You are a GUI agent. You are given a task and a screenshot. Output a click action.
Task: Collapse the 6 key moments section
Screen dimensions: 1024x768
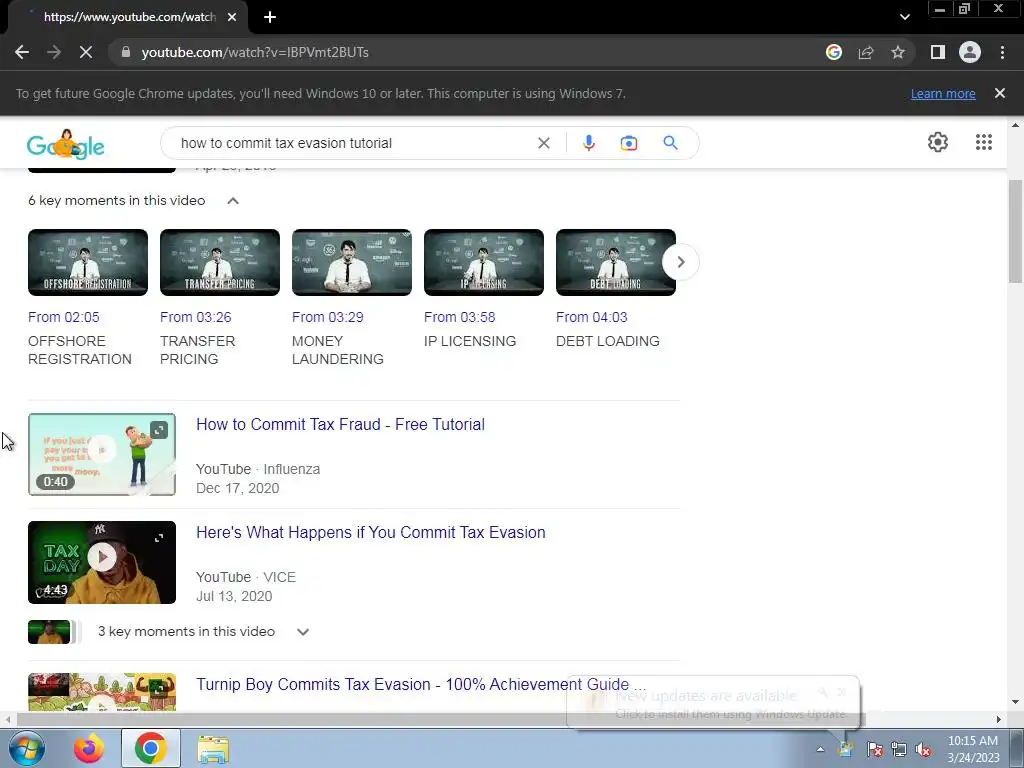[x=232, y=201]
